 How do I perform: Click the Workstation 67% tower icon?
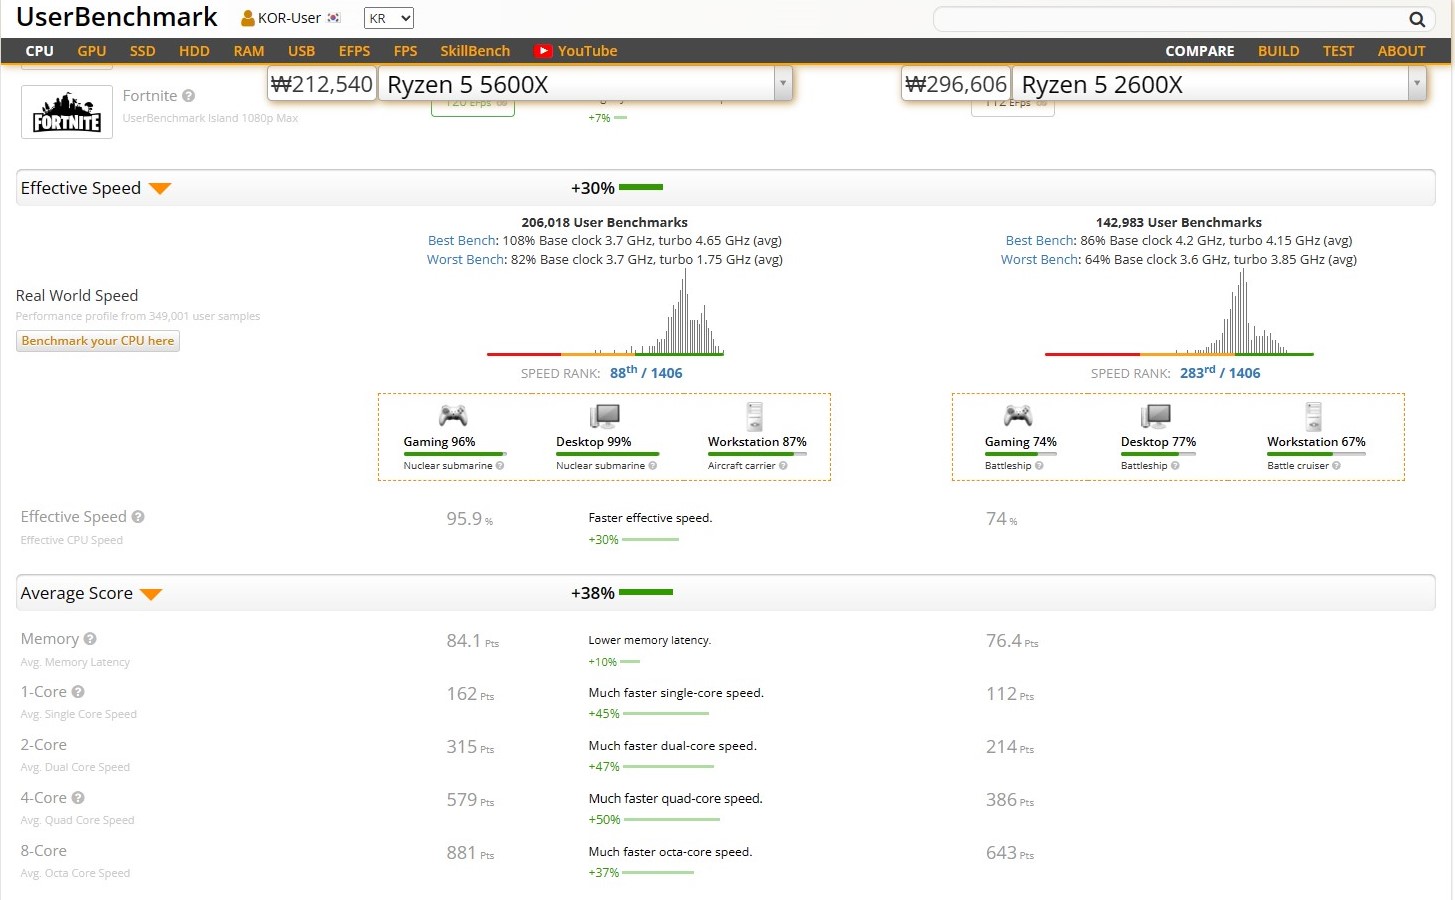click(x=1314, y=416)
